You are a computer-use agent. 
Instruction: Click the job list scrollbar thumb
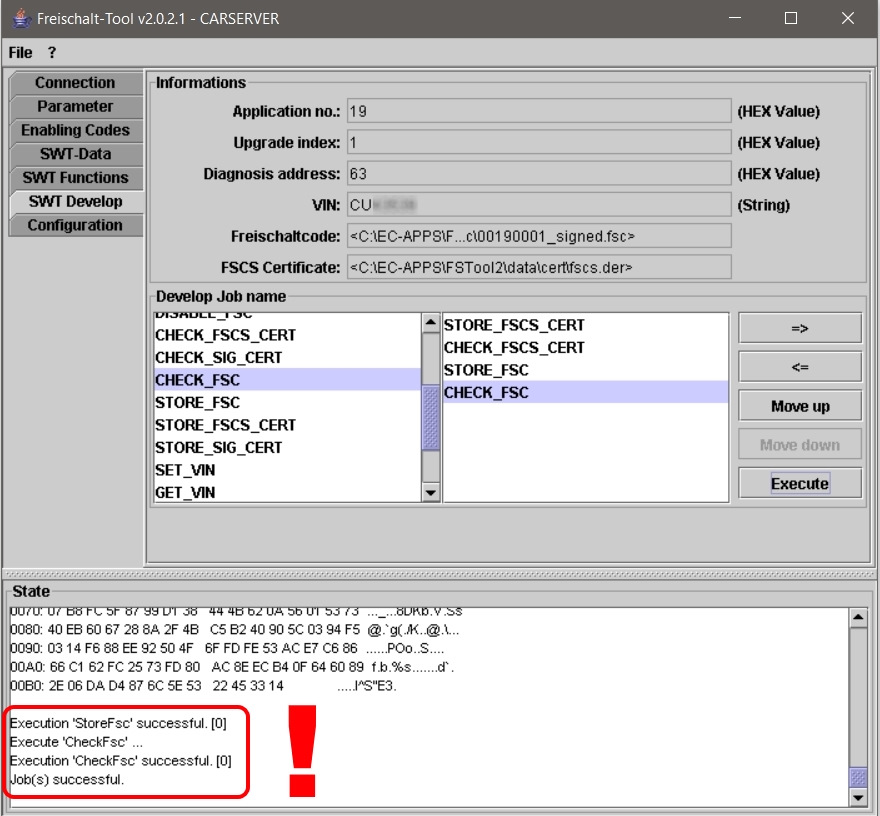[x=430, y=418]
